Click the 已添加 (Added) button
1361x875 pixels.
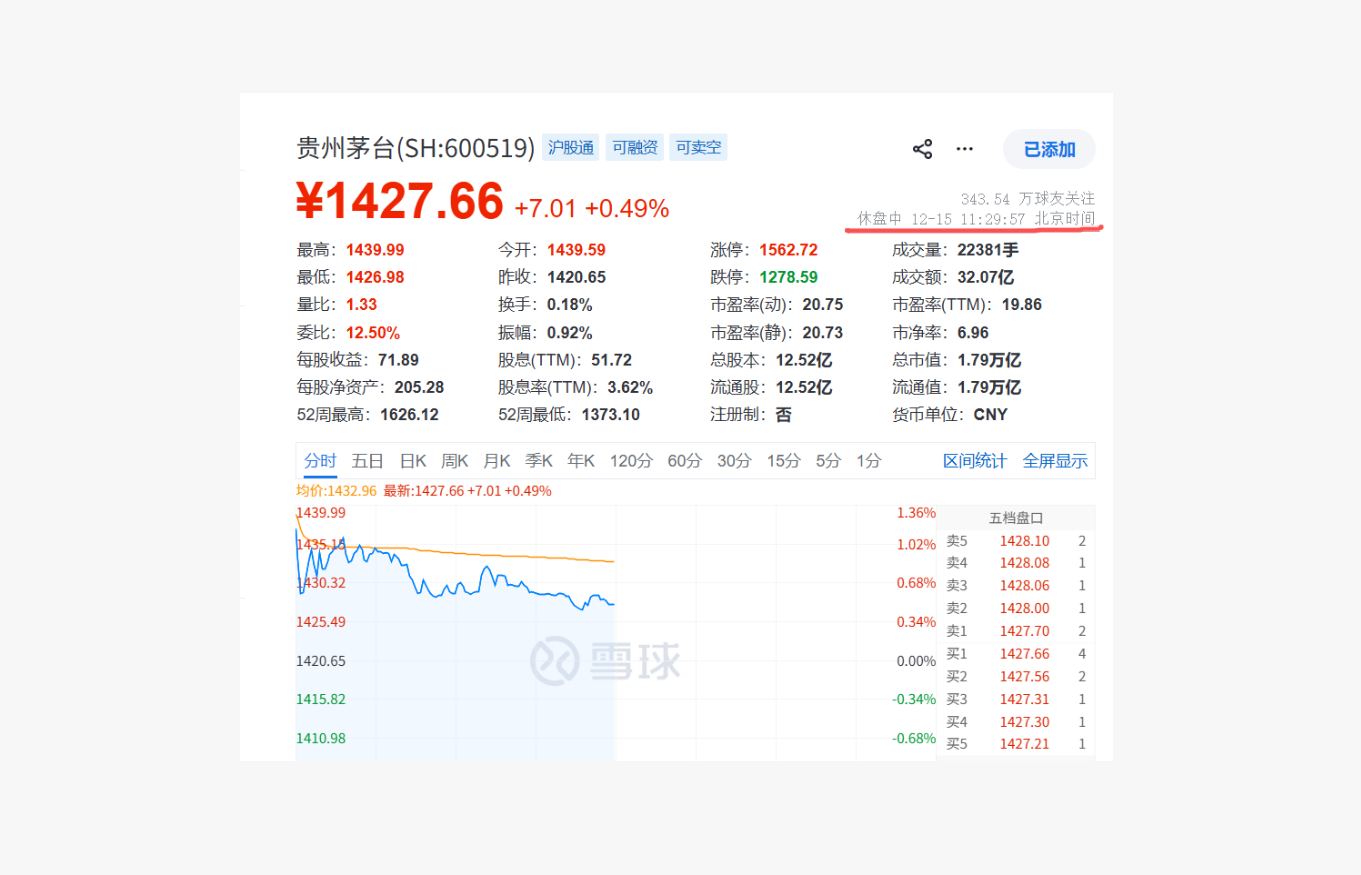[1047, 148]
